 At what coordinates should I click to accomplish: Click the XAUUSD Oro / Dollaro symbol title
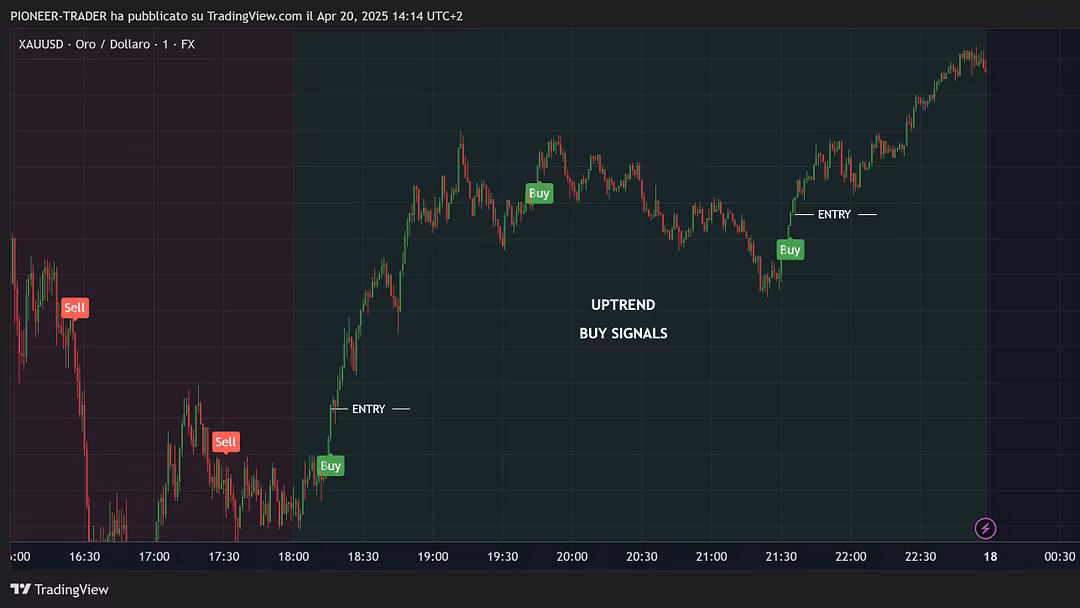click(106, 44)
